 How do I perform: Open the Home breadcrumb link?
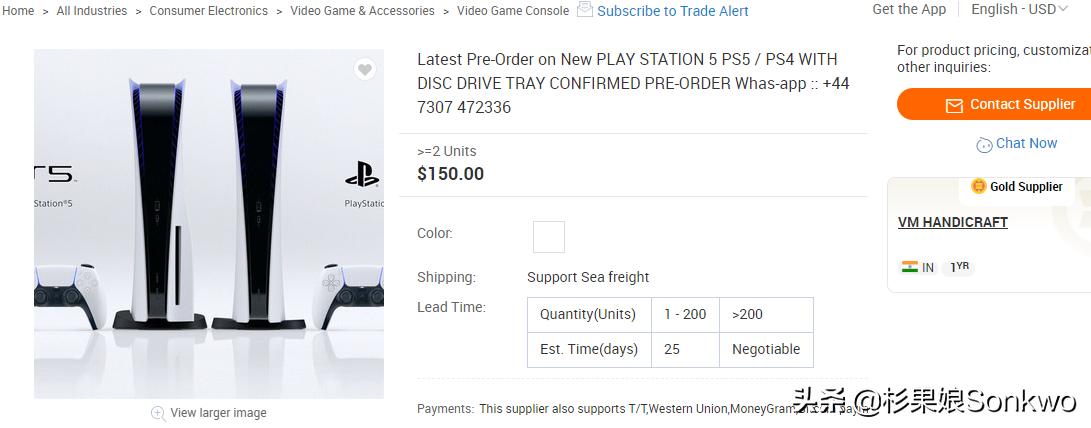pos(18,11)
